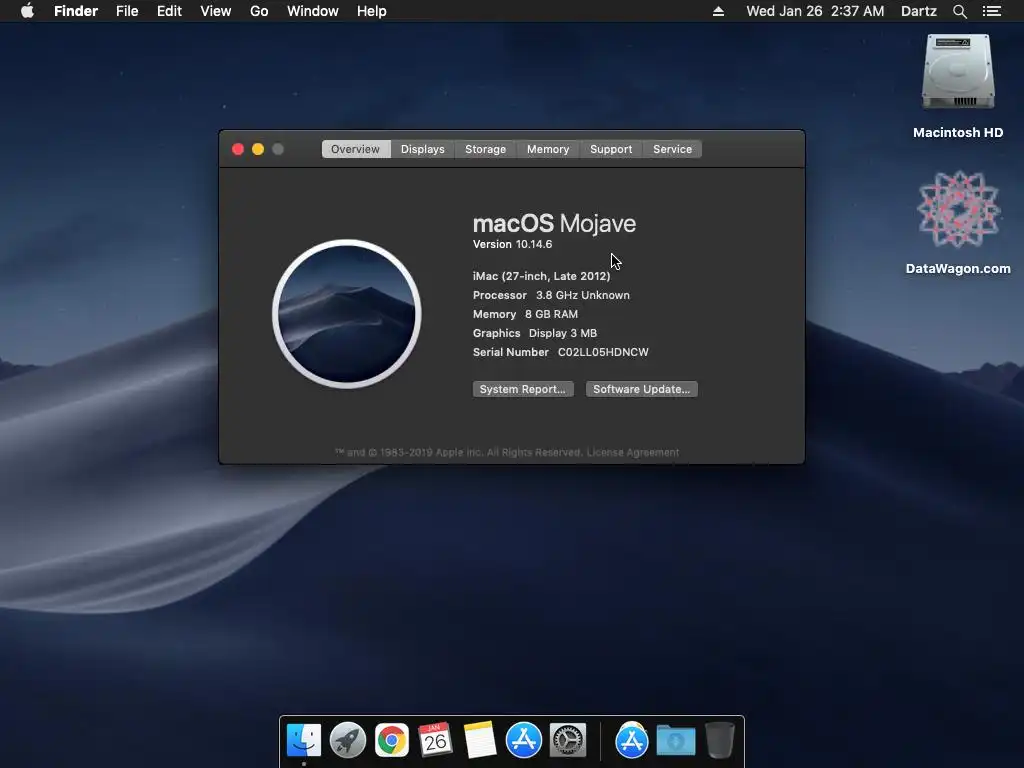Open the License Agreement link

[x=633, y=452]
